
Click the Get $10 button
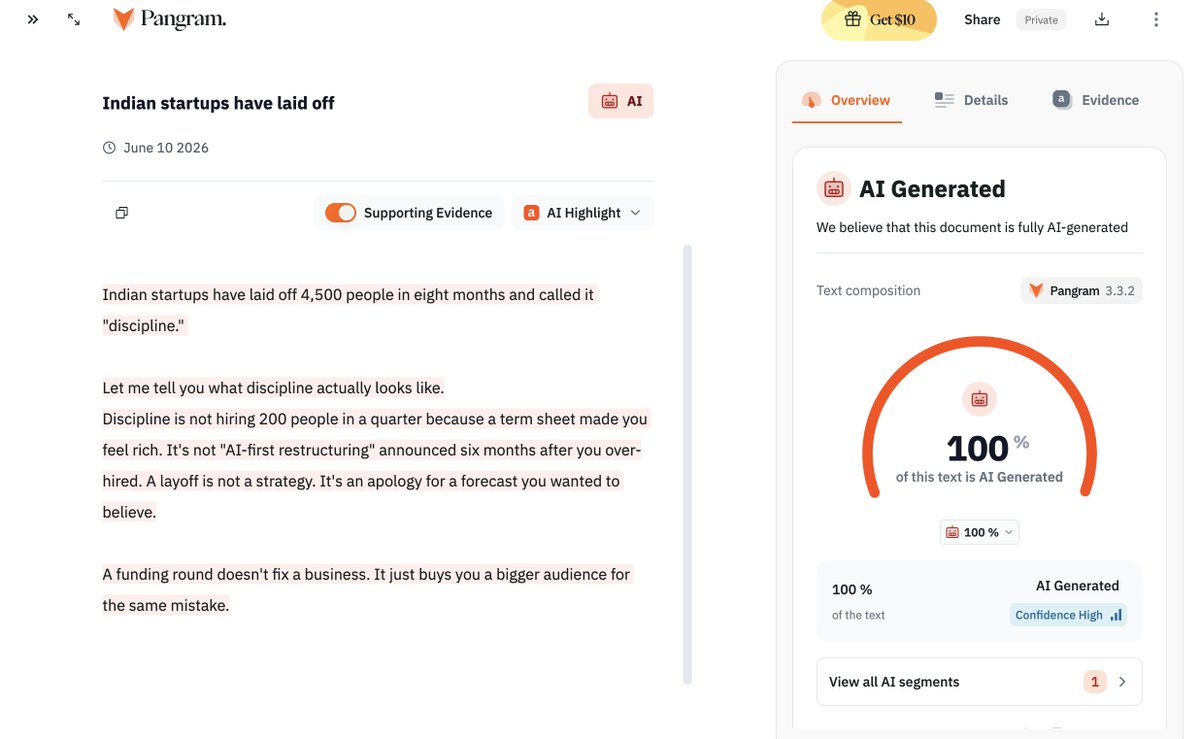(x=879, y=19)
